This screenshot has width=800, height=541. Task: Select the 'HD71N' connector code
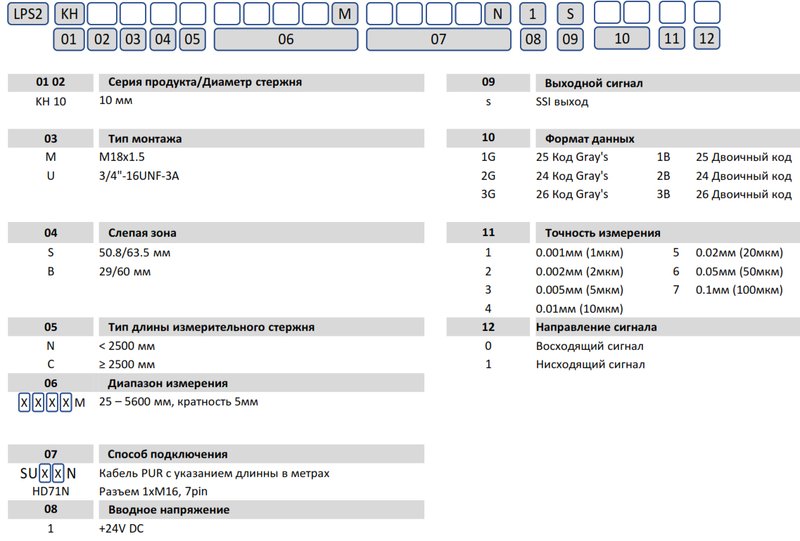(x=51, y=491)
